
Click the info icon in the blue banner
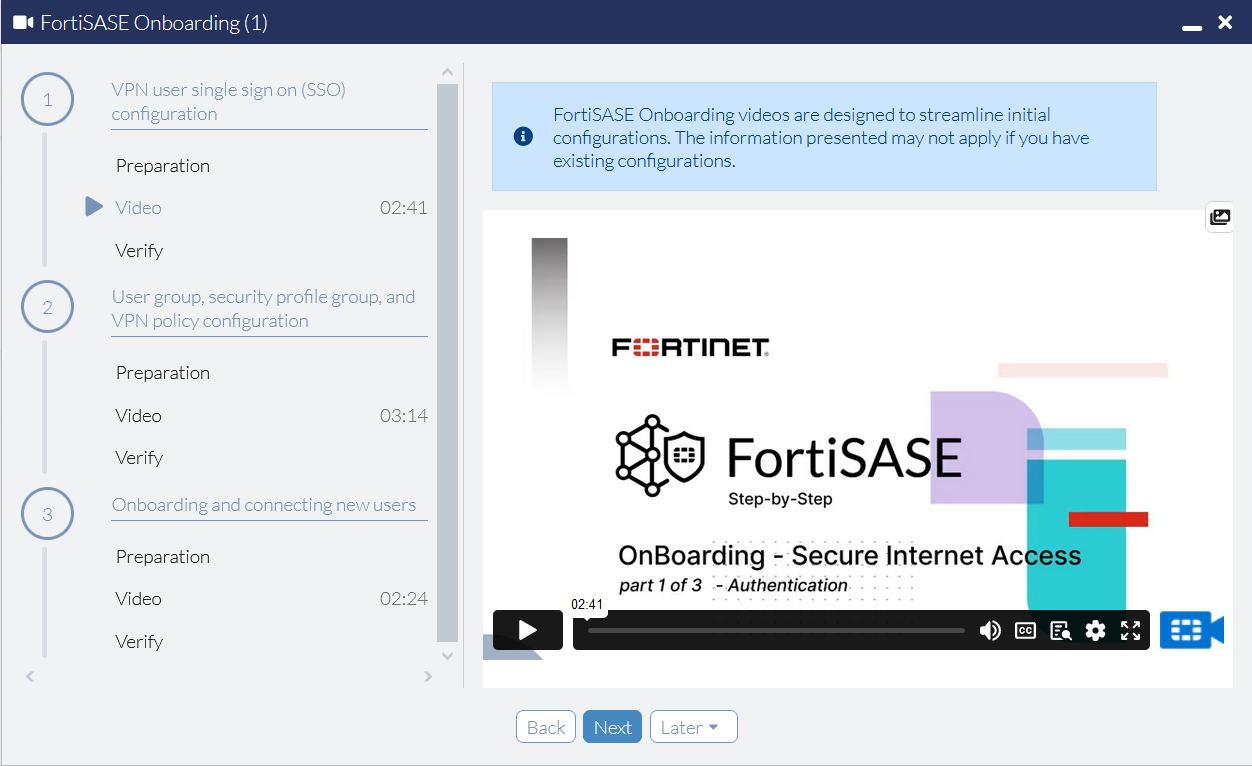pyautogui.click(x=522, y=137)
